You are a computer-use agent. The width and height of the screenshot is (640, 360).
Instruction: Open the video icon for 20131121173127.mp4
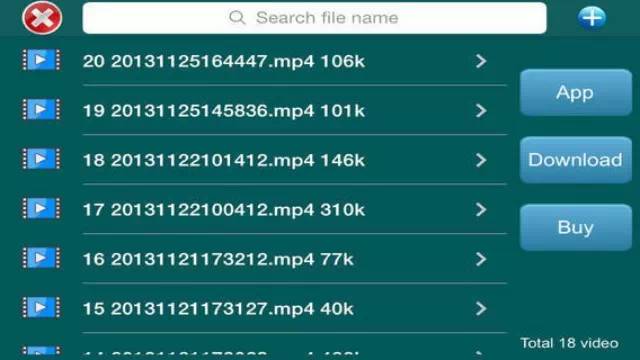point(41,307)
